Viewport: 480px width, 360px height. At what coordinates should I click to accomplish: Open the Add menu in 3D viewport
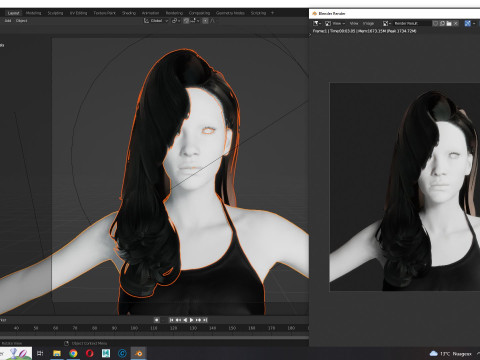[x=8, y=21]
